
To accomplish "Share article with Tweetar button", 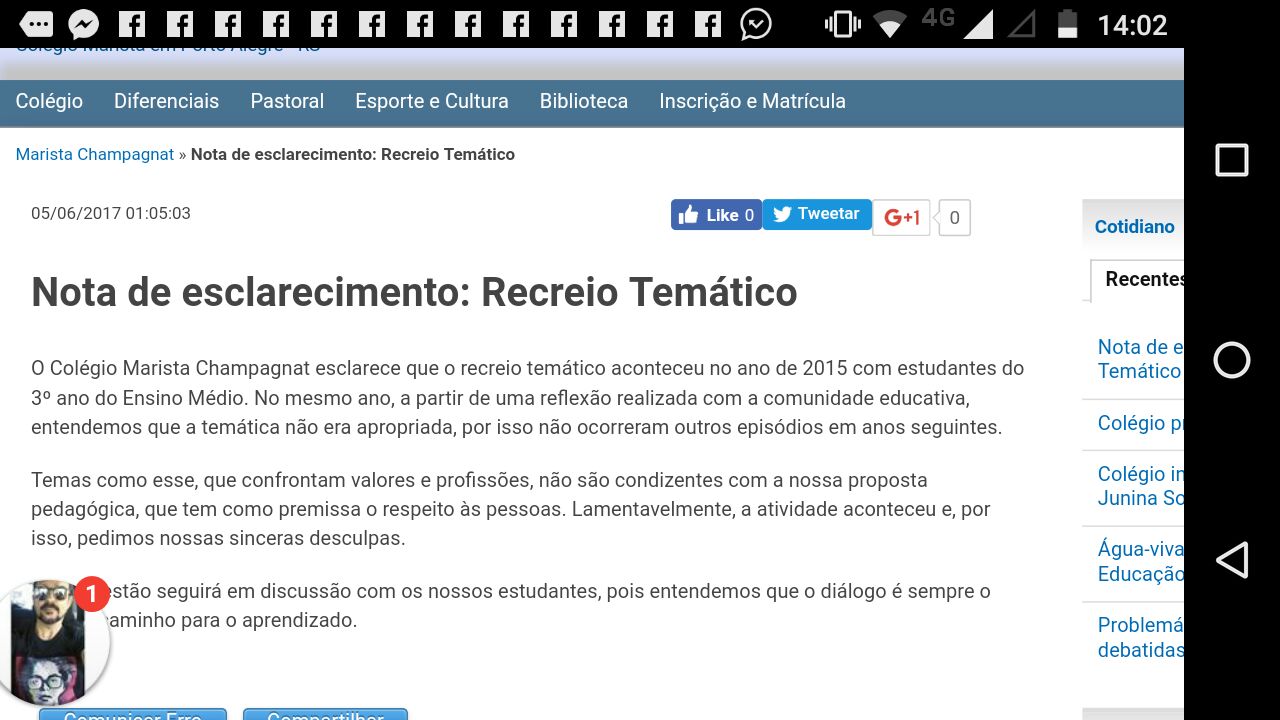I will pyautogui.click(x=817, y=214).
